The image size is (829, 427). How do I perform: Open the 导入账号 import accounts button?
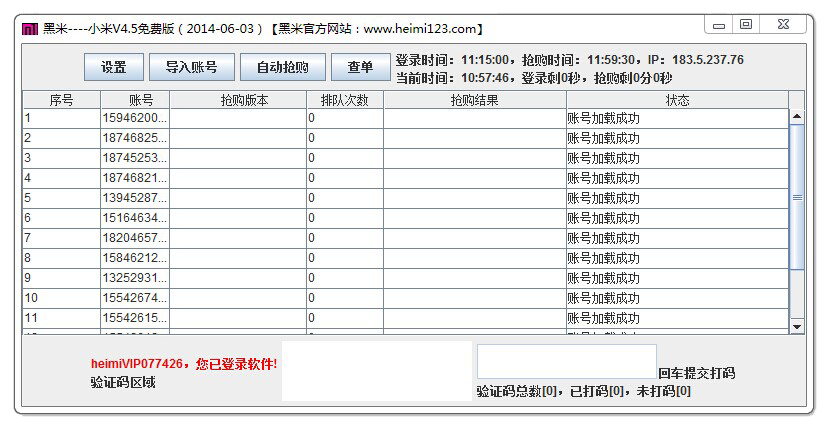(x=191, y=67)
